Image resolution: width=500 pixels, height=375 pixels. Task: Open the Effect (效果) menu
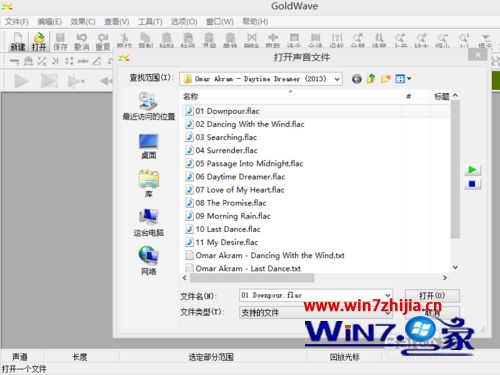[83, 22]
